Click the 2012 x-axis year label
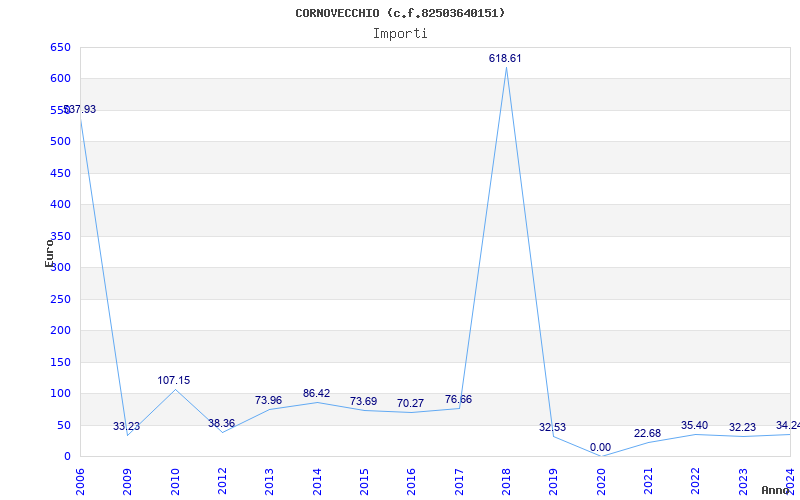This screenshot has width=800, height=500. (x=222, y=483)
